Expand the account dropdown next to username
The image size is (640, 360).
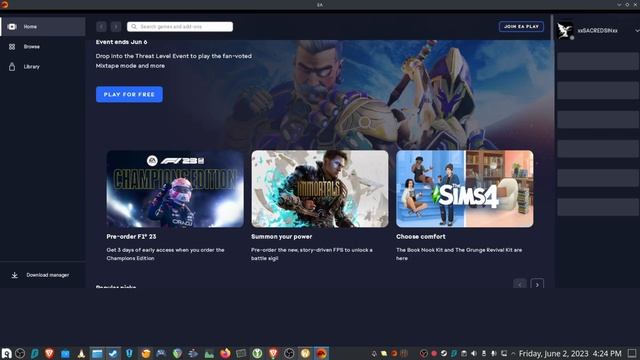point(637,31)
